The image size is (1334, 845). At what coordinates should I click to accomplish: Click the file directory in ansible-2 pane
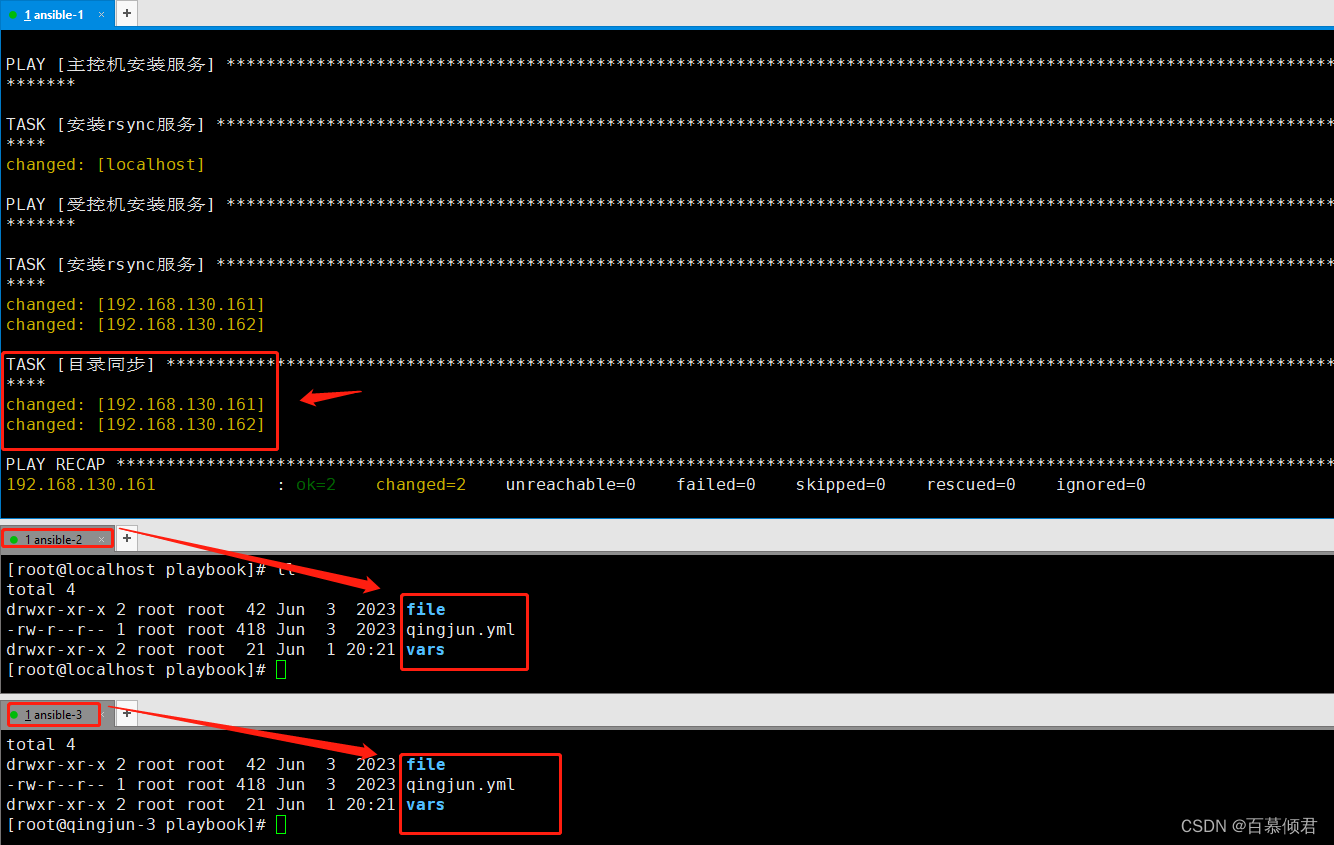point(426,610)
